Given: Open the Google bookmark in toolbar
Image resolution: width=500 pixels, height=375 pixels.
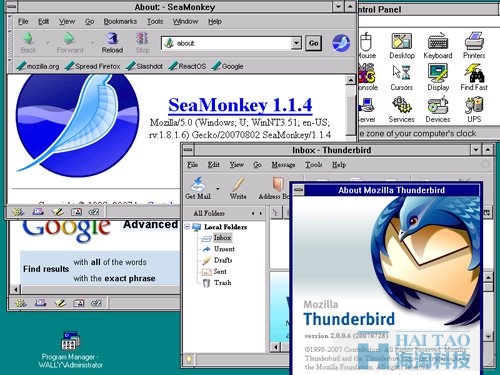Looking at the screenshot, I should click(x=228, y=66).
